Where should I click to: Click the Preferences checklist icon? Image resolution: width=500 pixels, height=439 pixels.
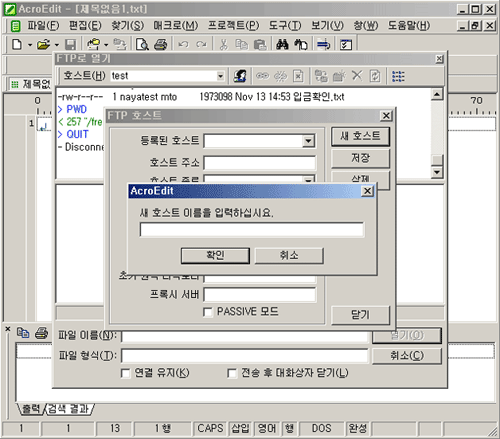pos(346,44)
